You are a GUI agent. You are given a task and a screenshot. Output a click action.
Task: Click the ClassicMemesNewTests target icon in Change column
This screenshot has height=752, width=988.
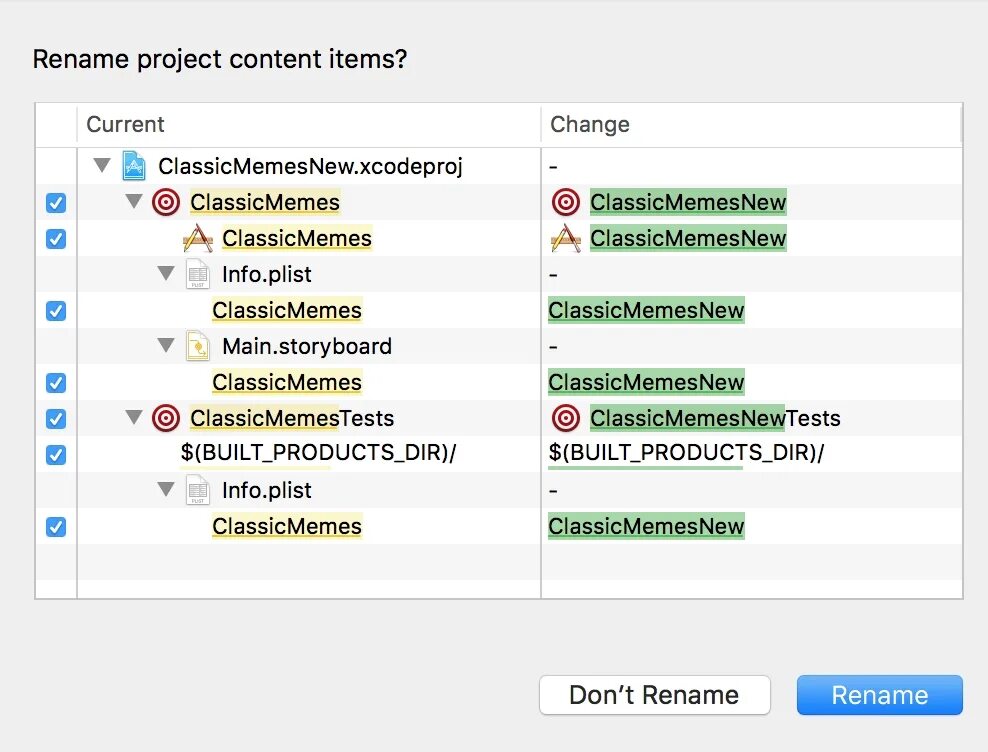point(566,418)
